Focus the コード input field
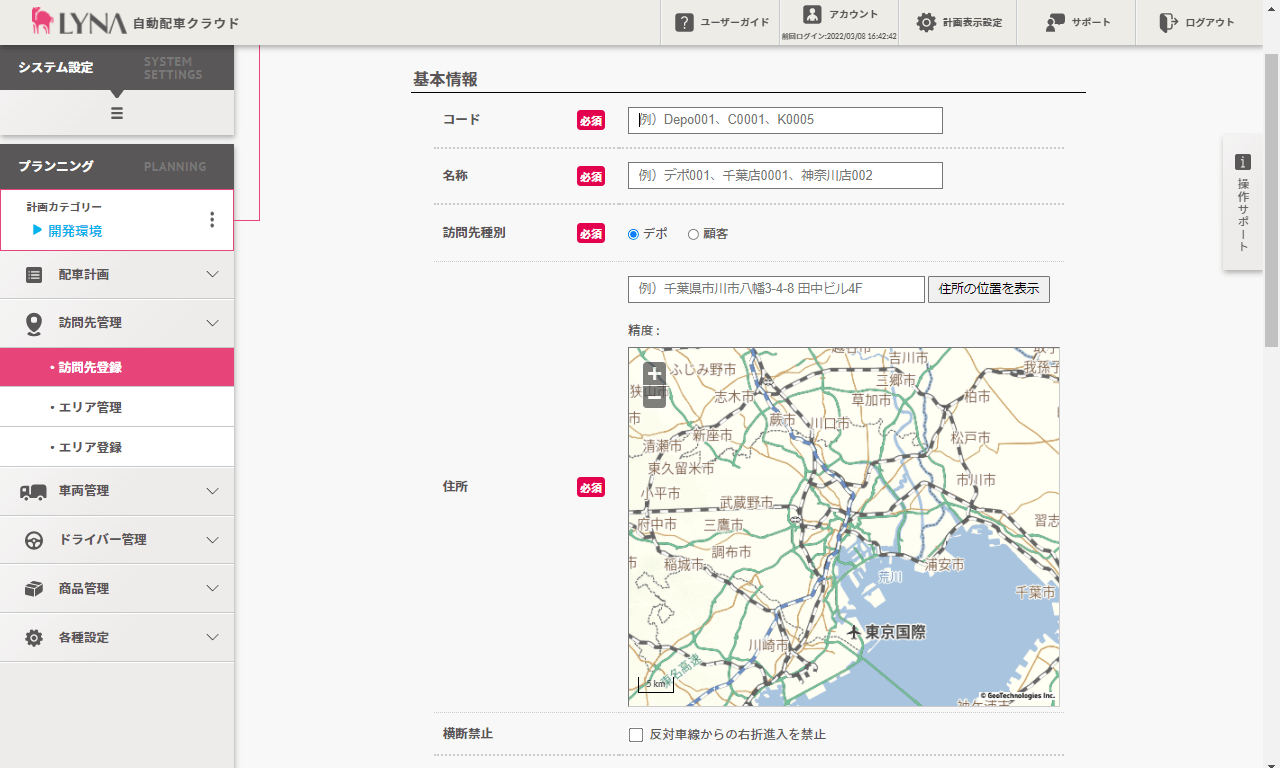The height and width of the screenshot is (768, 1280). click(x=785, y=120)
